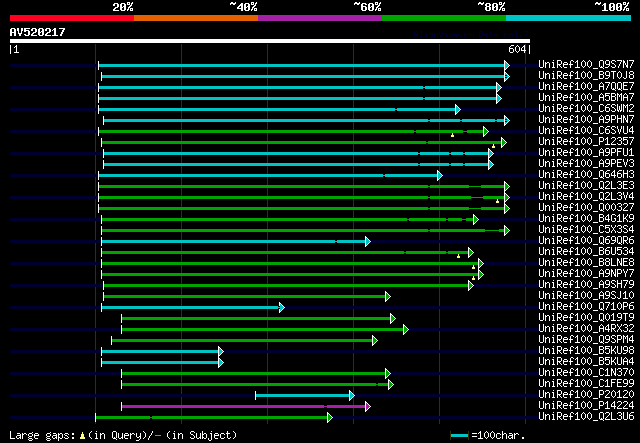The image size is (640, 443).
Task: Select the UniRef100_P20120 label
Action: [x=586, y=395]
